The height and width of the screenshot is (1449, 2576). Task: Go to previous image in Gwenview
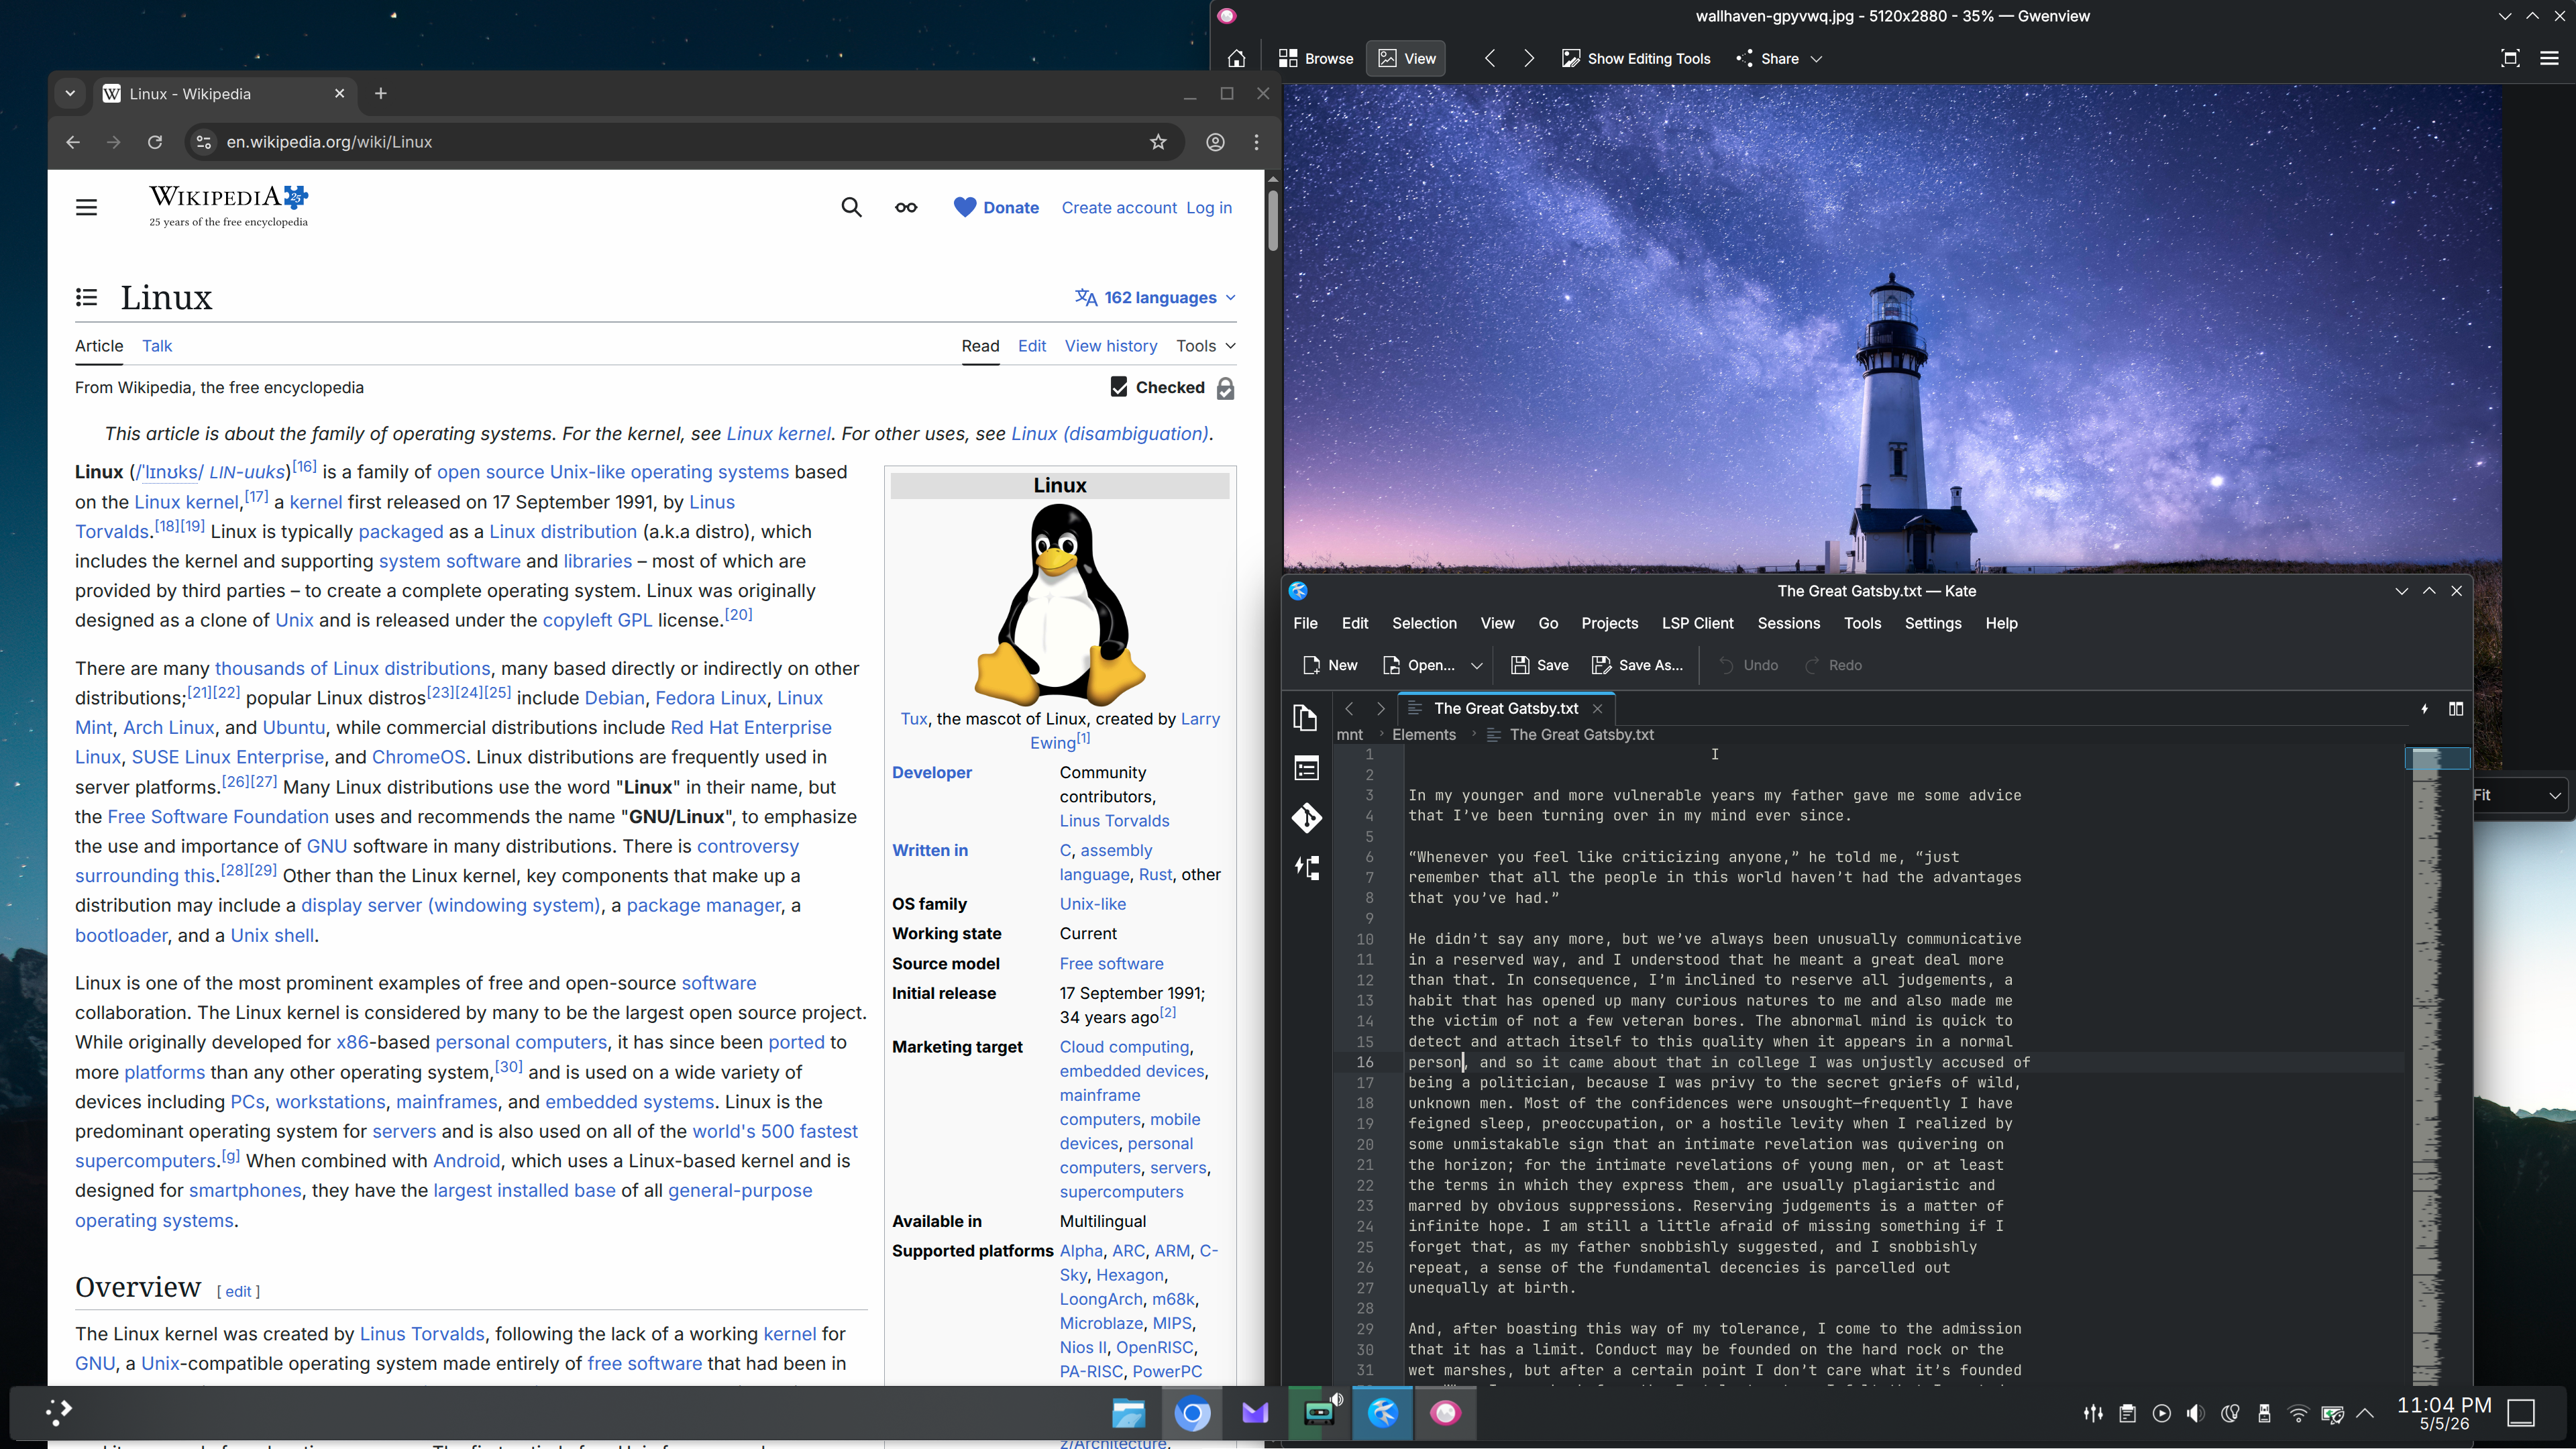(x=1490, y=59)
